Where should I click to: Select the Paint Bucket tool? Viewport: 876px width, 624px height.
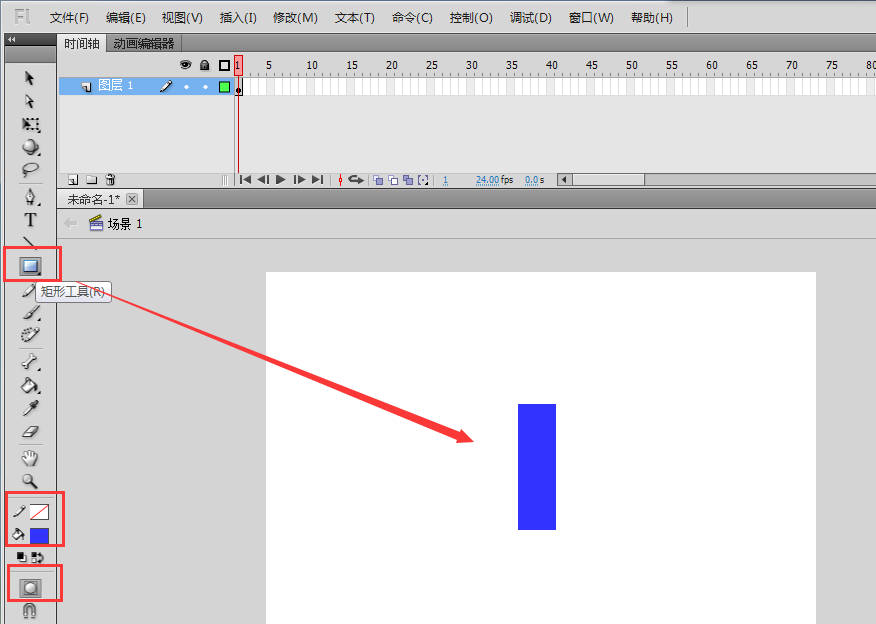click(x=30, y=385)
